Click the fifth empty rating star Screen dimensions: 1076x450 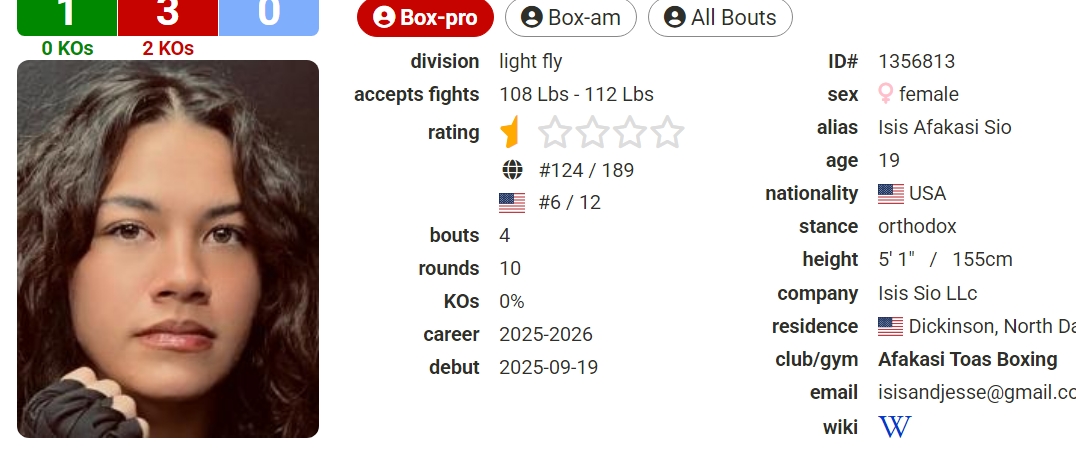click(x=667, y=132)
